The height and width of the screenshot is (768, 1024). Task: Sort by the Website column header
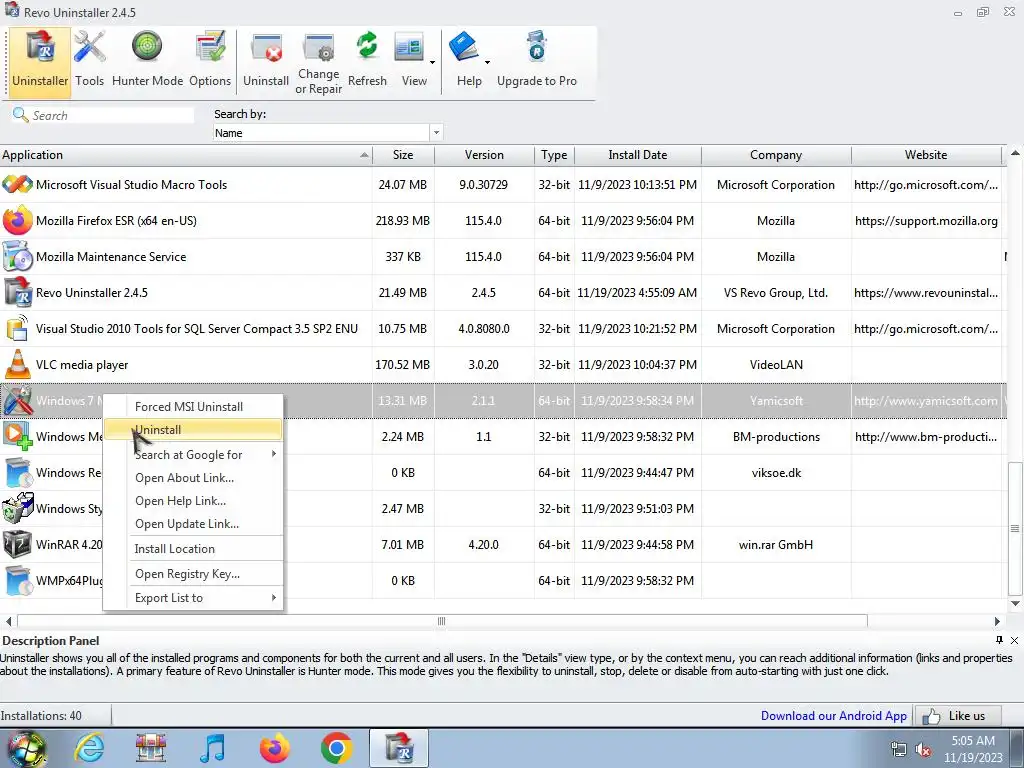(926, 155)
